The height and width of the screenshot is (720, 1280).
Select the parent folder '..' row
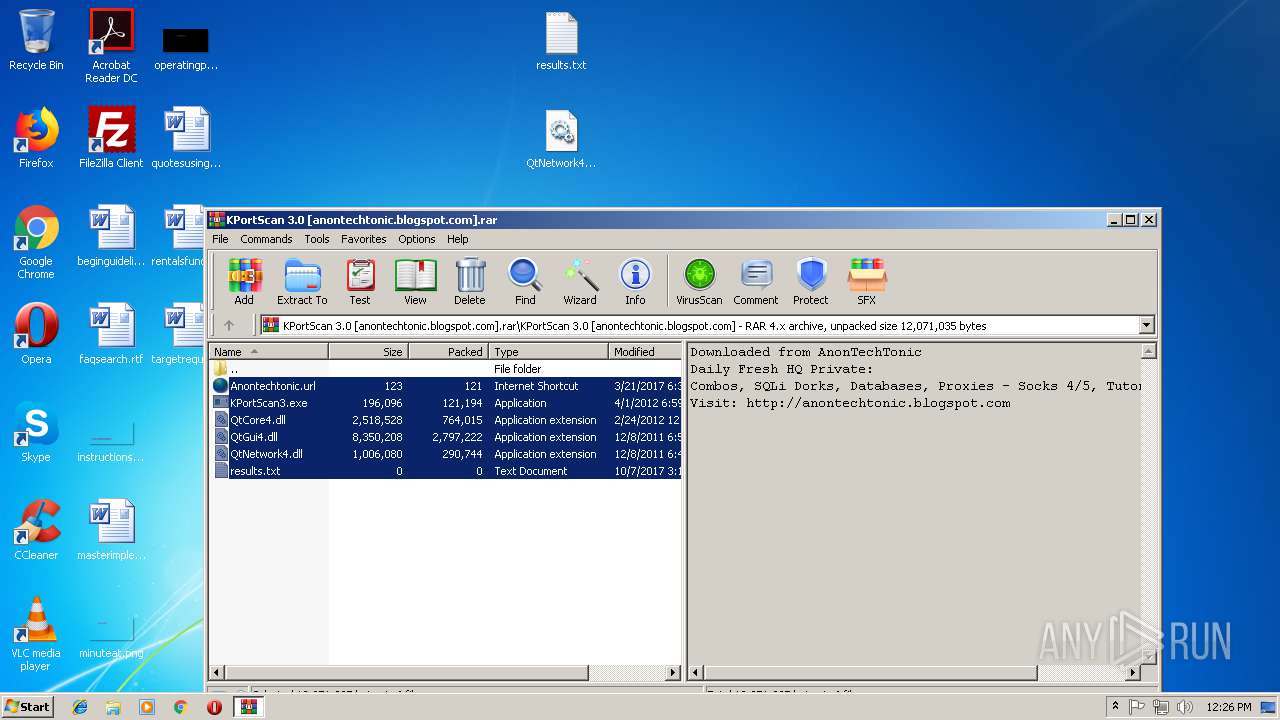445,369
